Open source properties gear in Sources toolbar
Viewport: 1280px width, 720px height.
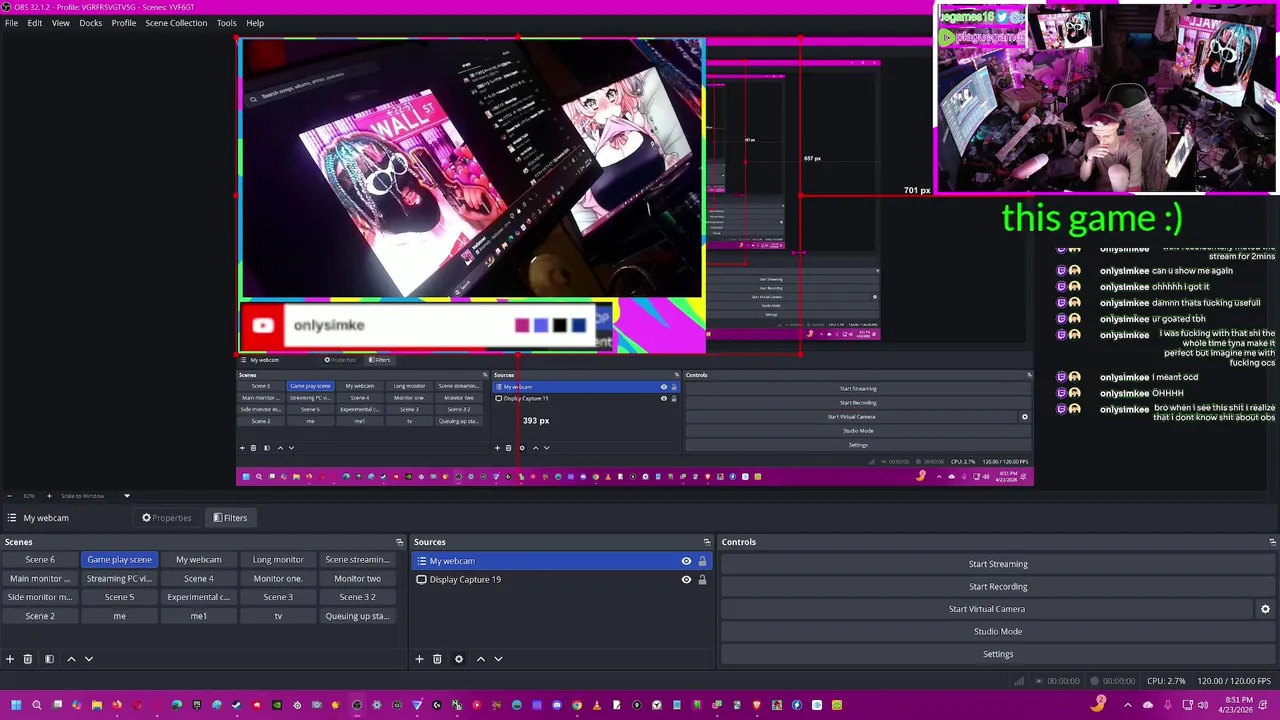point(459,659)
